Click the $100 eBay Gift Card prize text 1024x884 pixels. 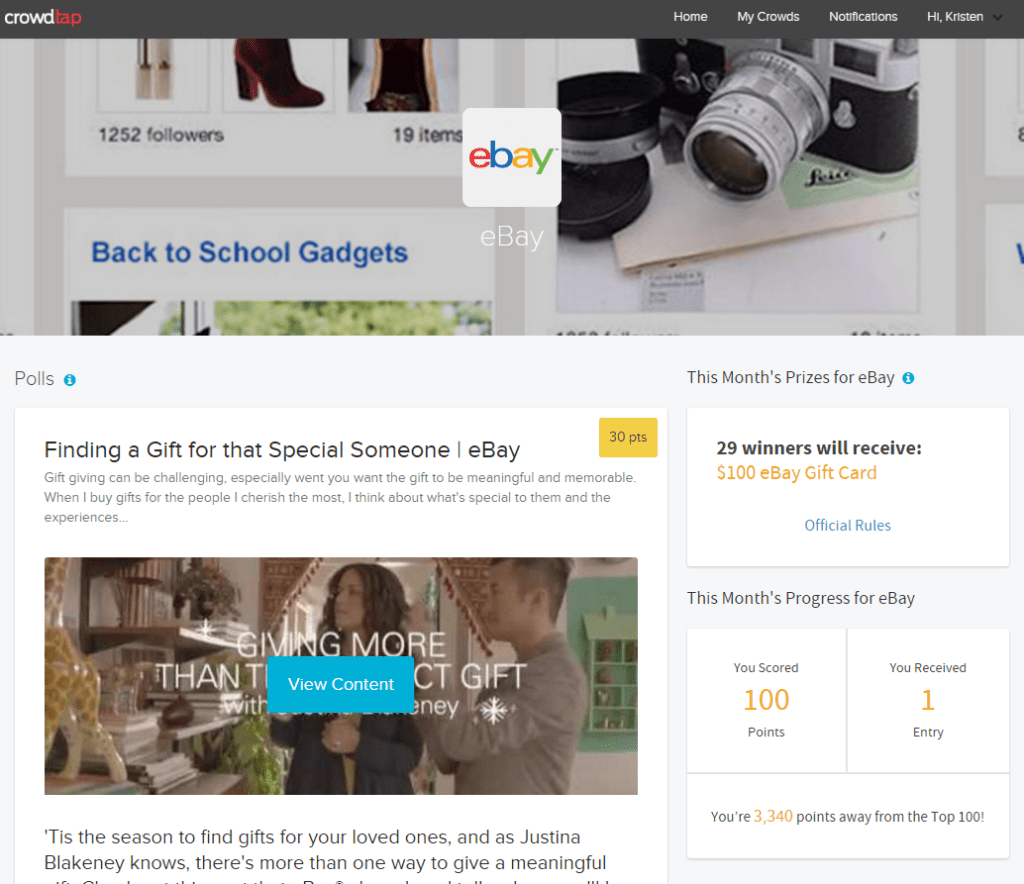point(796,473)
